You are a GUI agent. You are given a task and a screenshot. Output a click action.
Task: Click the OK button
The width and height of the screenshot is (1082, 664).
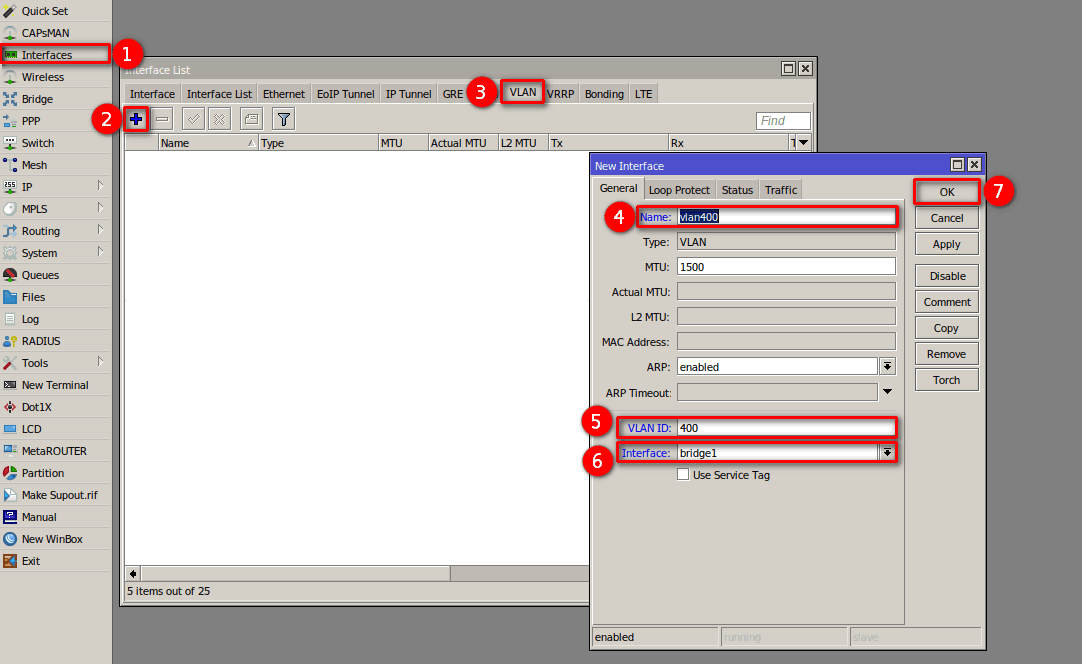(x=946, y=192)
